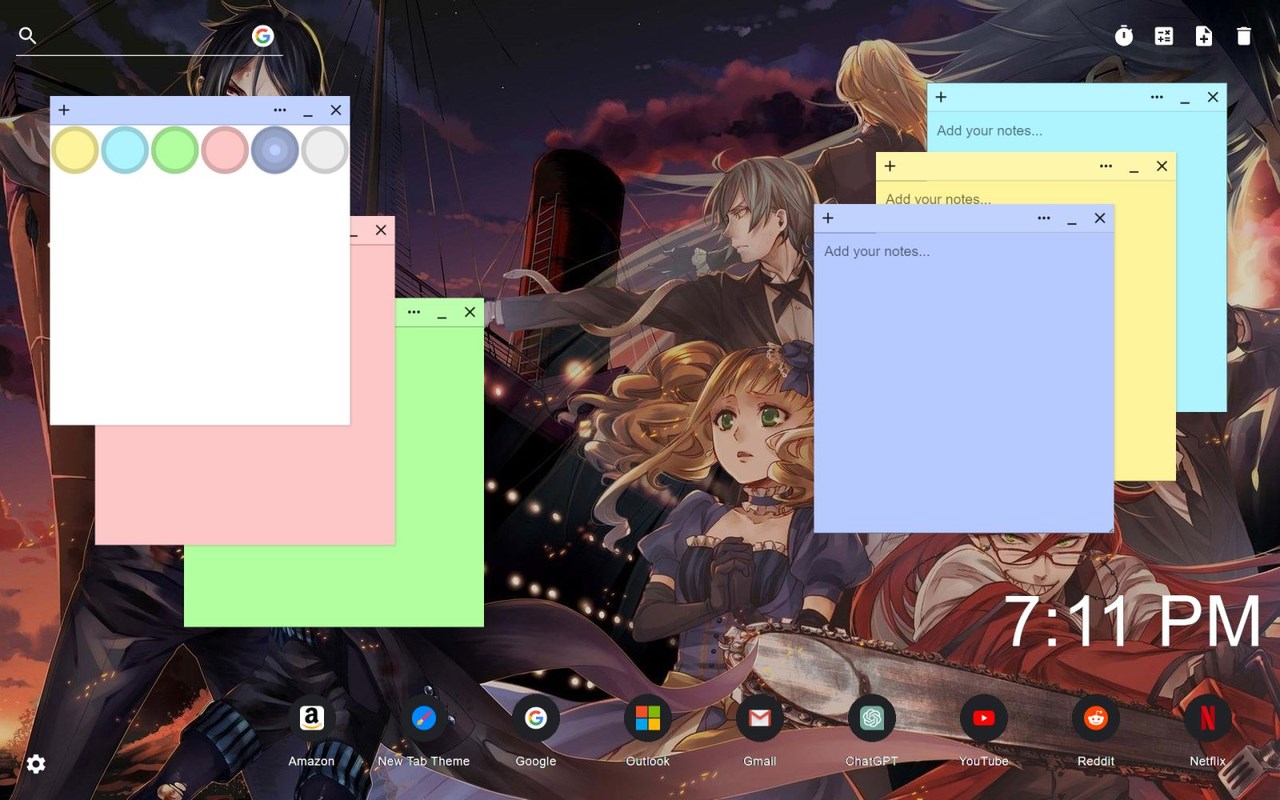Screen dimensions: 1280x800
Task: Launch the New Tab Theme shortcut
Action: (x=424, y=718)
